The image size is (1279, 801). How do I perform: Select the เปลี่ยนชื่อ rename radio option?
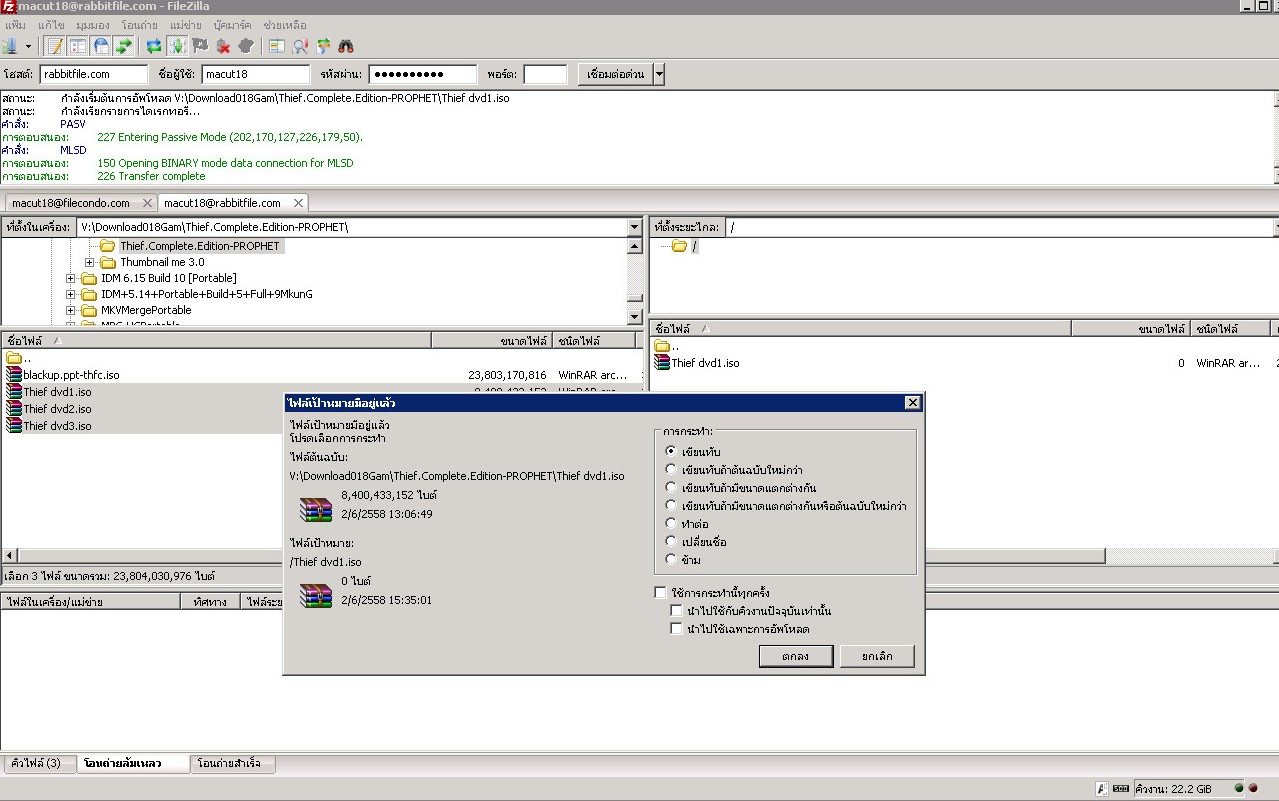(x=671, y=541)
